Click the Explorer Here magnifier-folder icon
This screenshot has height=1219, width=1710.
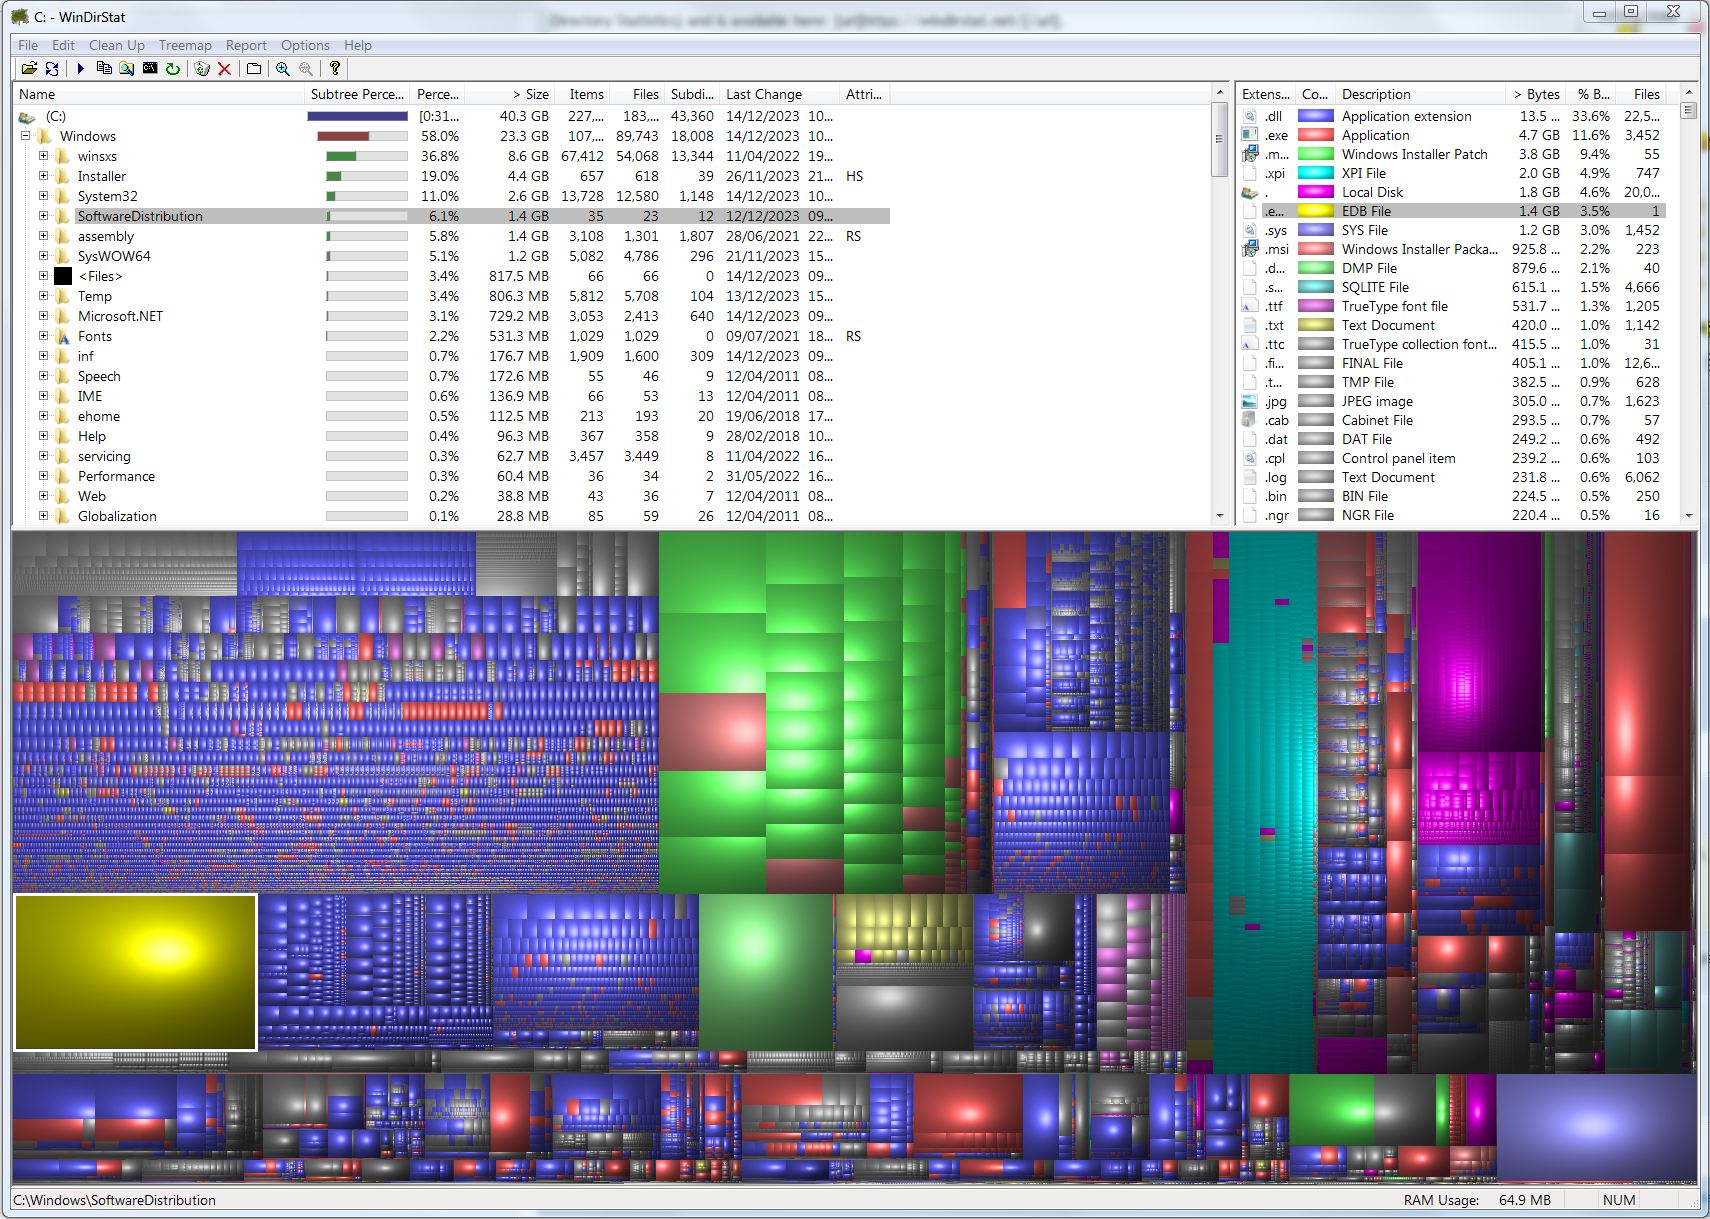(127, 68)
